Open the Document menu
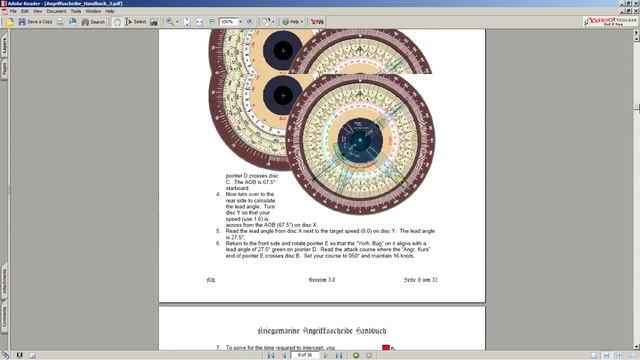 pyautogui.click(x=56, y=11)
